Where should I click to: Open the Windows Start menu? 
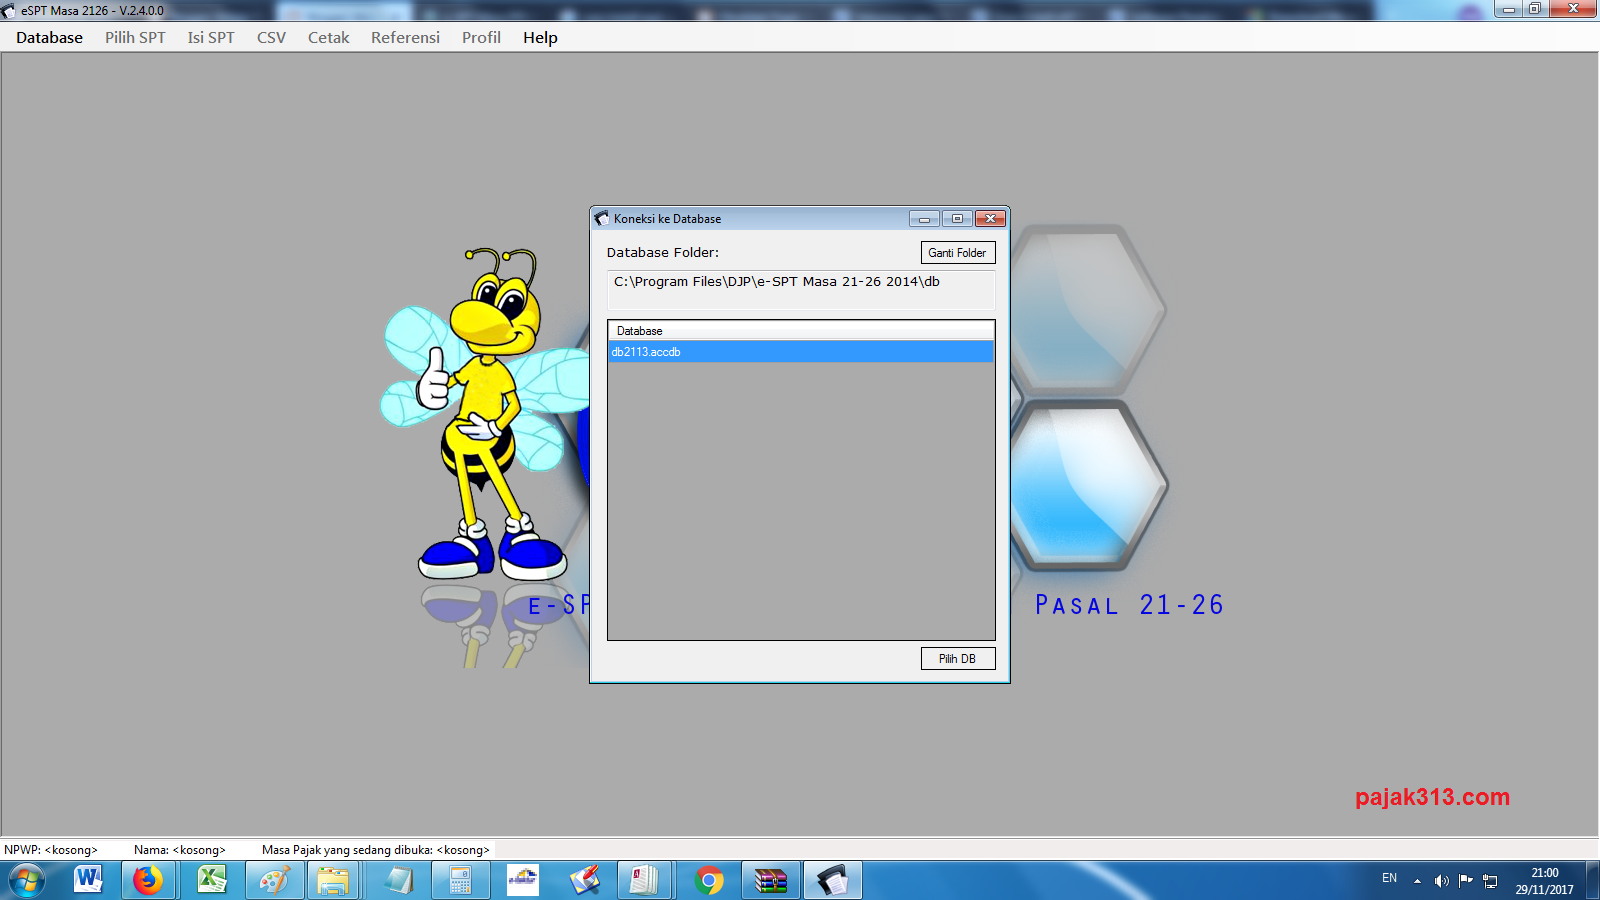[x=27, y=881]
